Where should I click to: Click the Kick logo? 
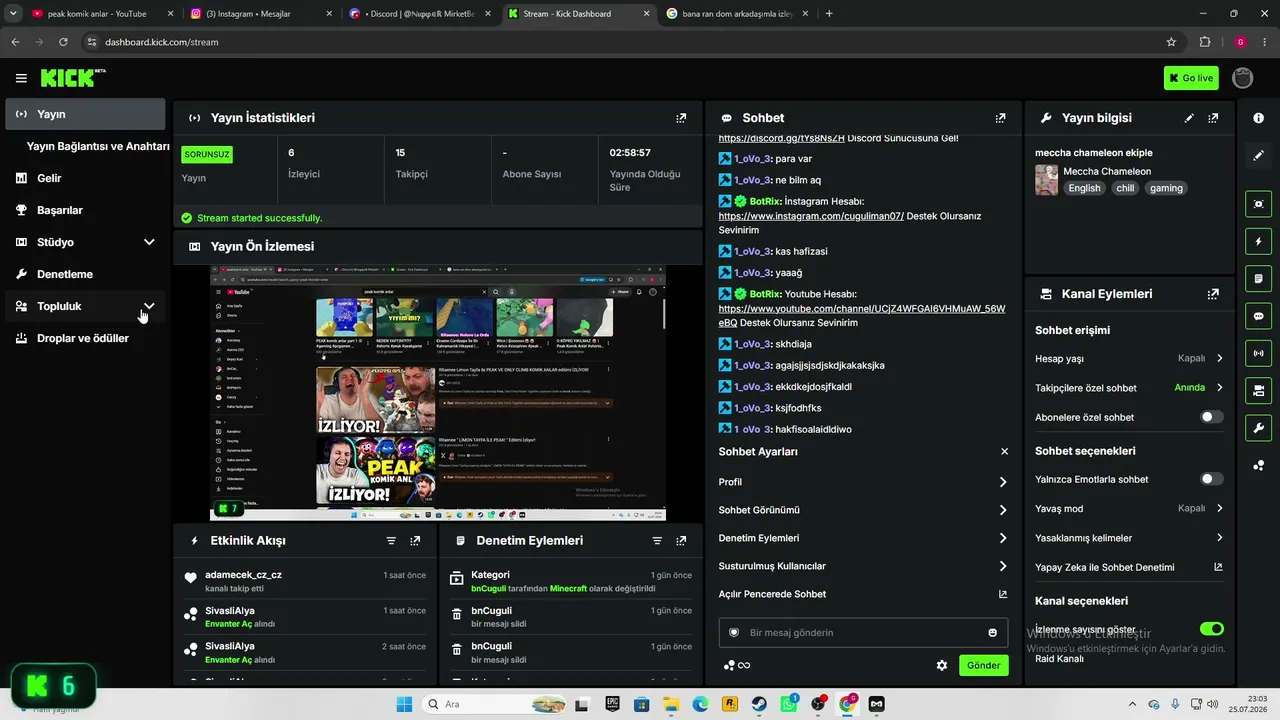(73, 78)
